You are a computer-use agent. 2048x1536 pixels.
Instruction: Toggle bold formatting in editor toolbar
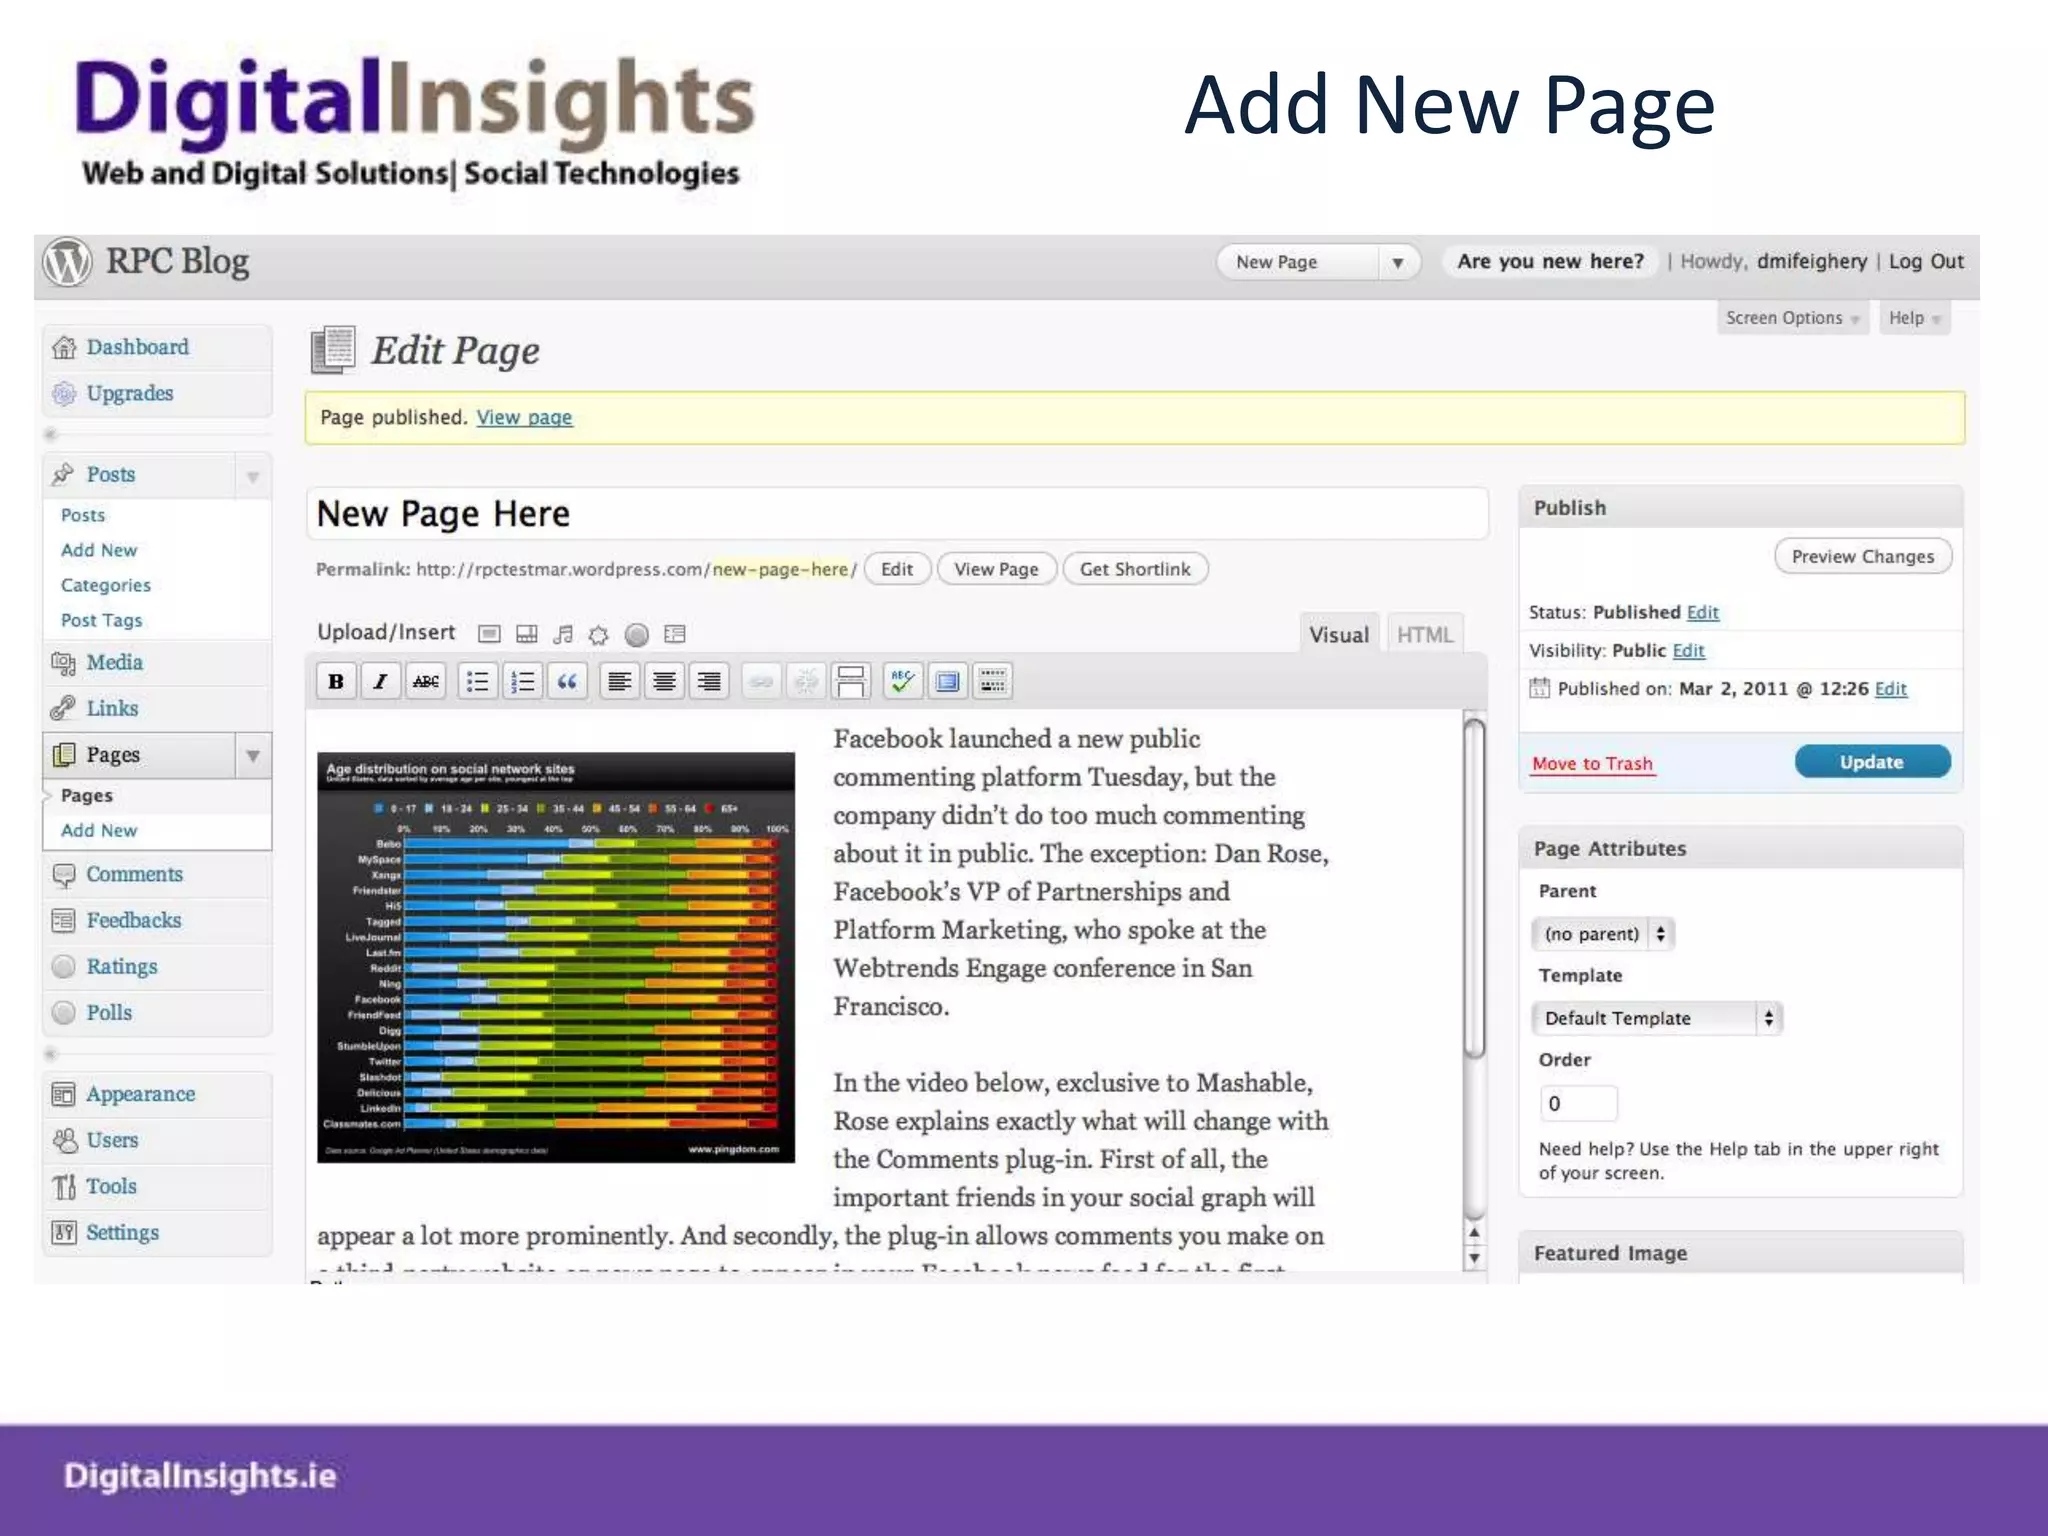click(336, 682)
